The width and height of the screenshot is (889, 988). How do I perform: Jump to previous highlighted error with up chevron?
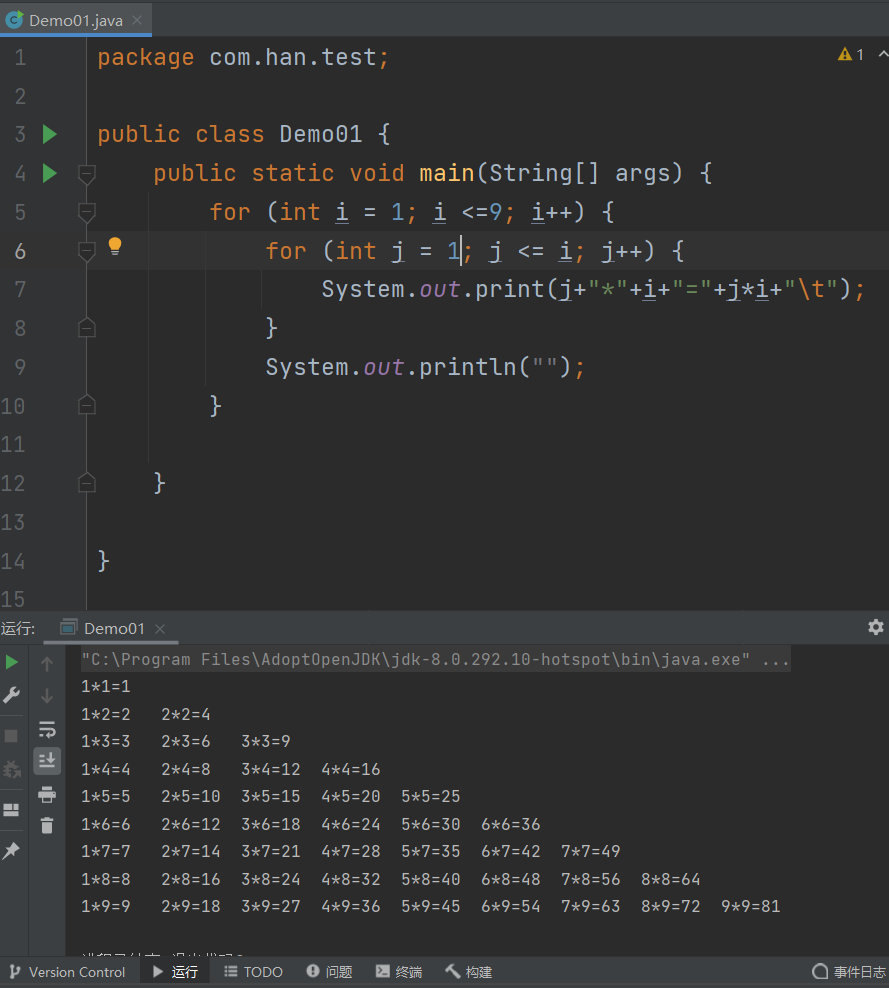pos(883,55)
